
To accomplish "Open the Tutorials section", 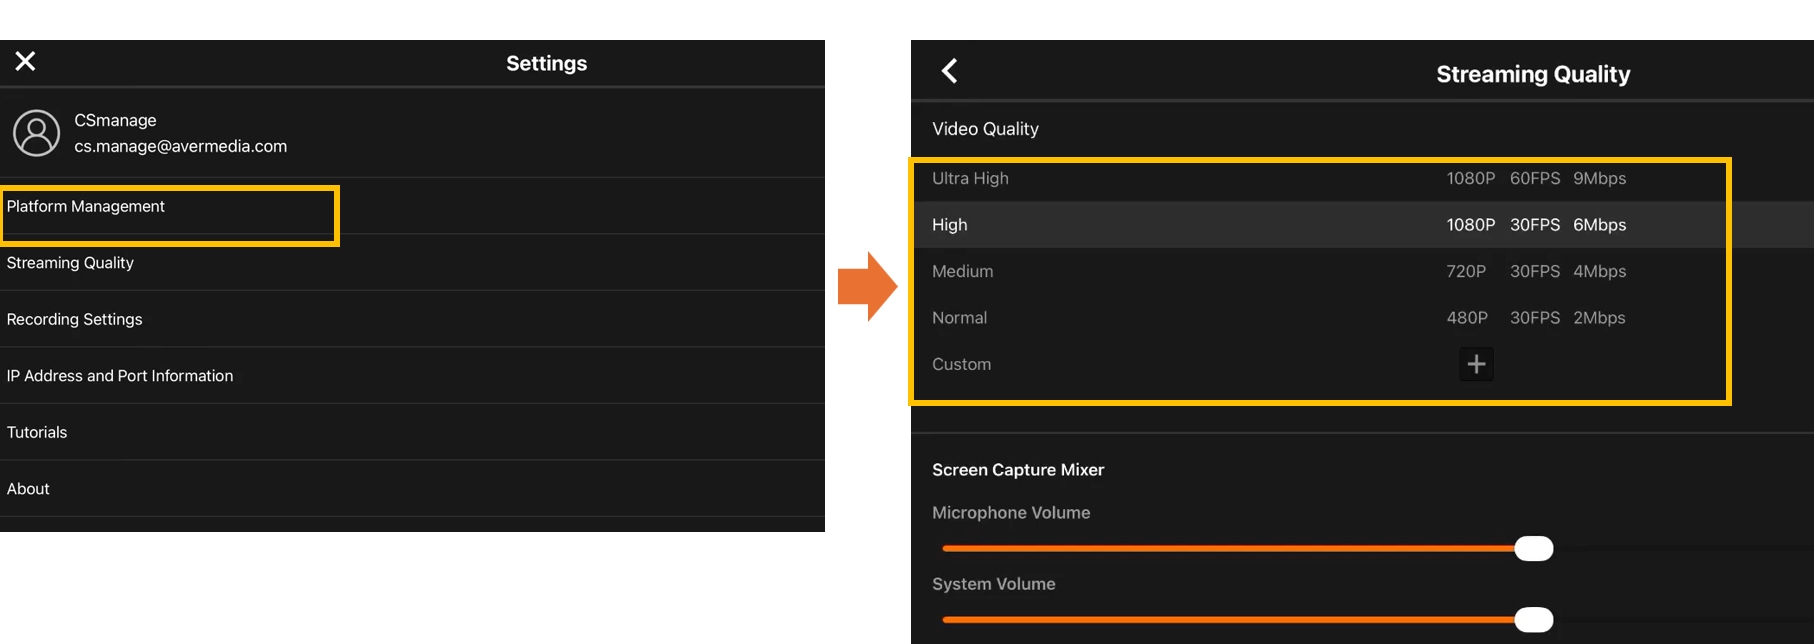I will 37,433.
